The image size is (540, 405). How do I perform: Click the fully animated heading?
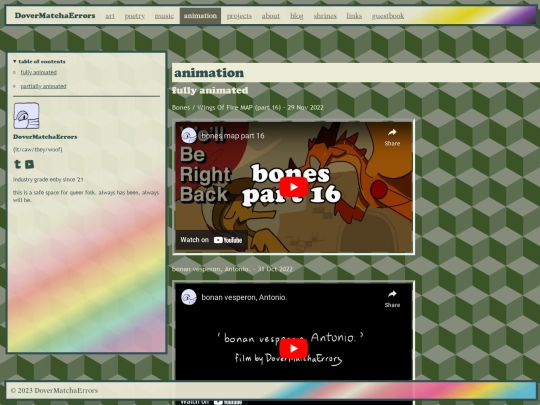click(210, 91)
